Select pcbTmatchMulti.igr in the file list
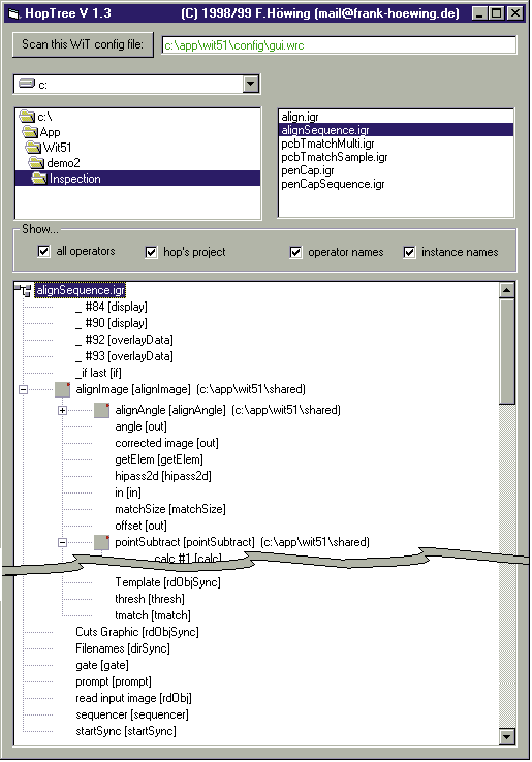 click(x=328, y=144)
